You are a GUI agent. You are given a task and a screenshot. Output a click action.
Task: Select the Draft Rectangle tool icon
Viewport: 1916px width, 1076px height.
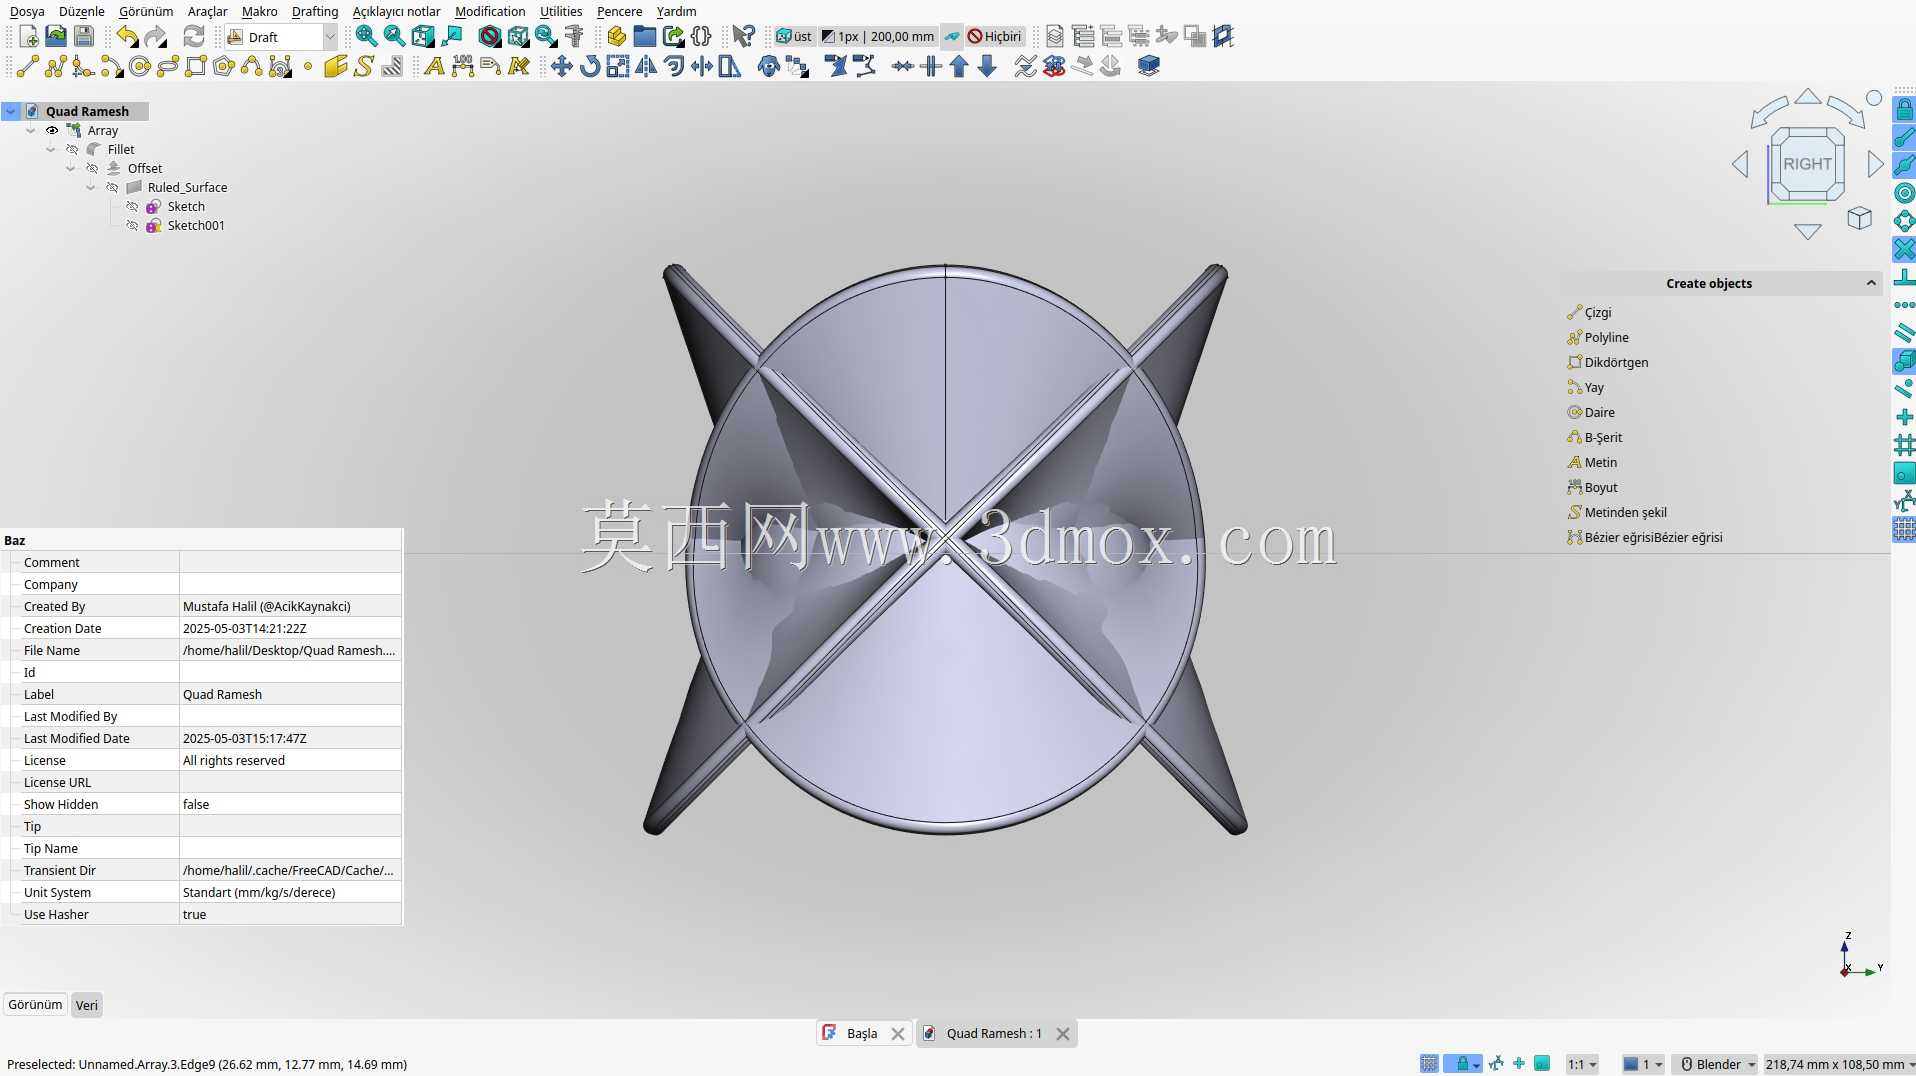pos(196,66)
